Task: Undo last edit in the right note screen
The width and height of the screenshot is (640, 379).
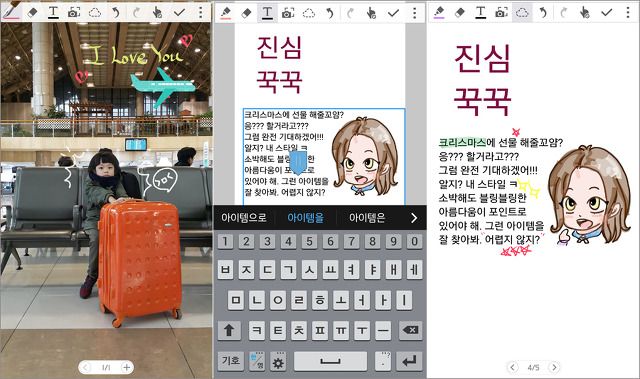Action: [543, 13]
